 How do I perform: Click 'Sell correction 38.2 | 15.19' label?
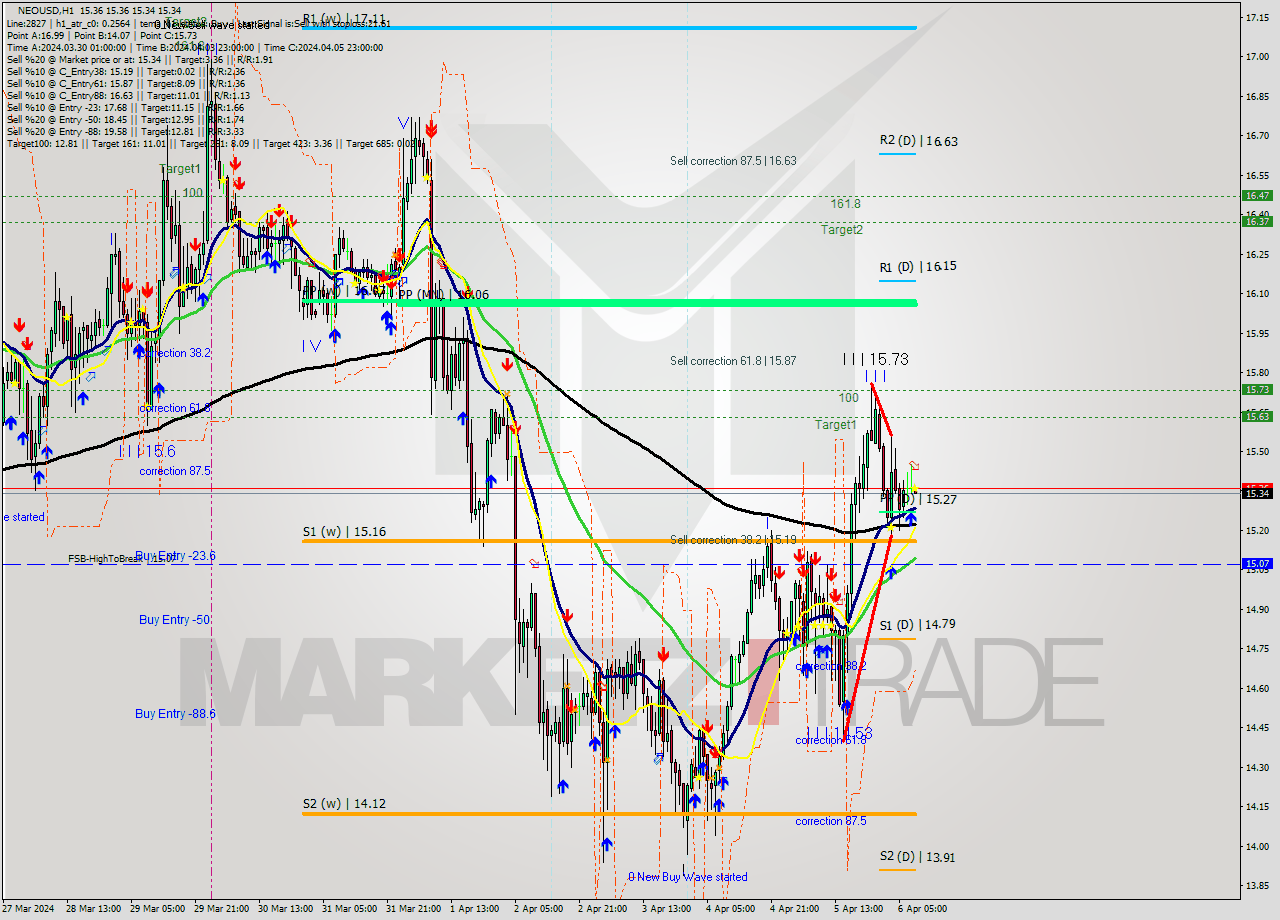pos(733,540)
